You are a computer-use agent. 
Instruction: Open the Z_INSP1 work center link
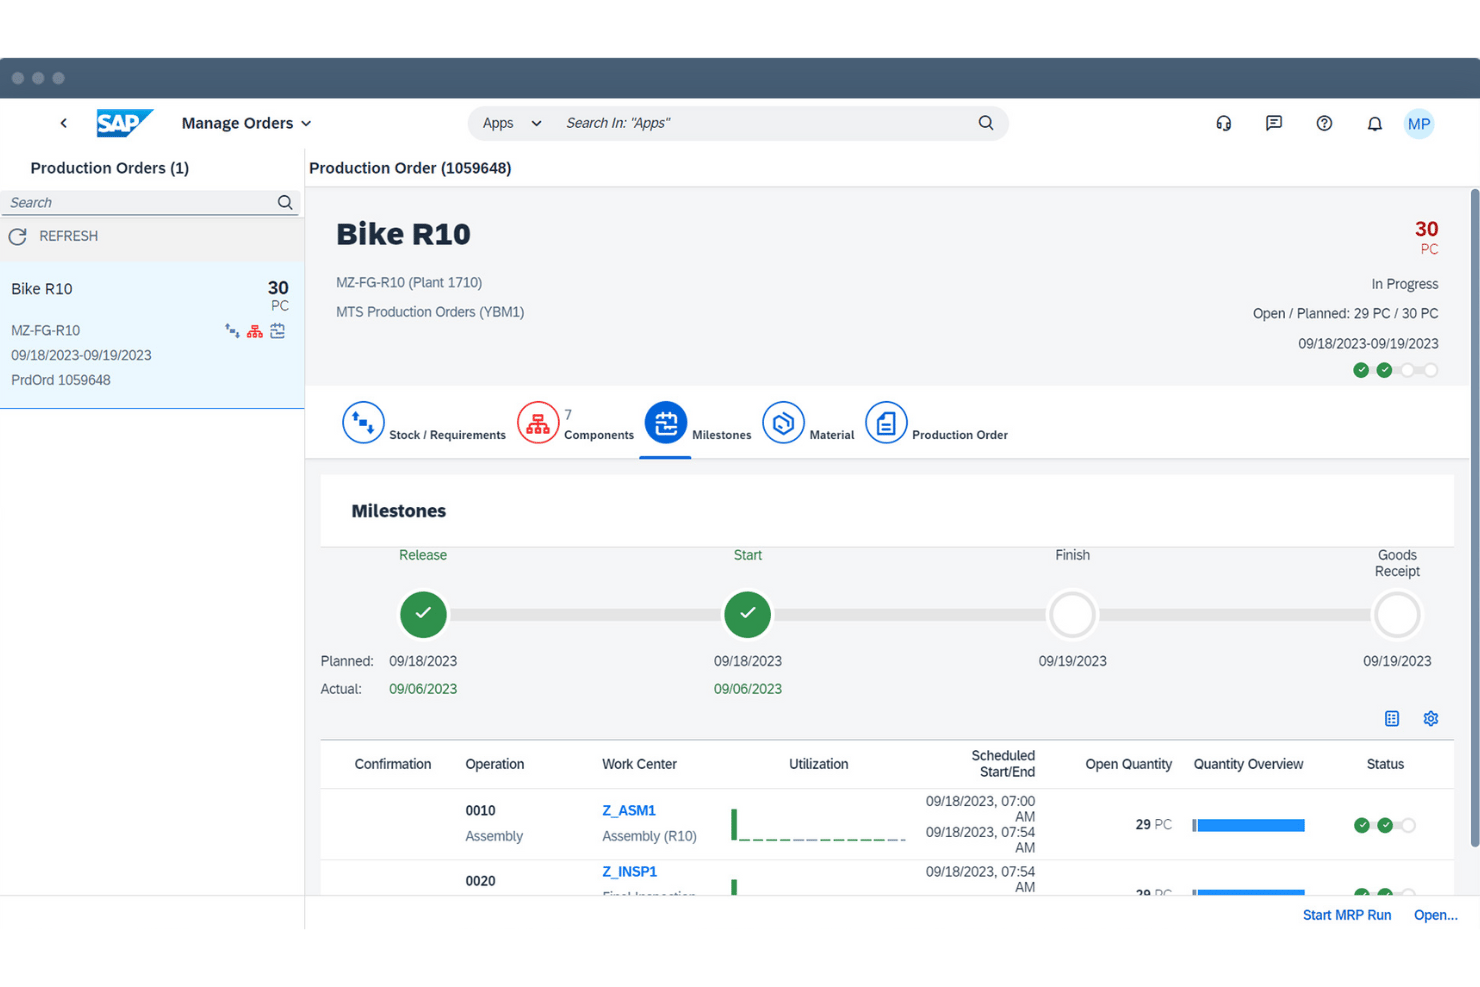pyautogui.click(x=629, y=872)
